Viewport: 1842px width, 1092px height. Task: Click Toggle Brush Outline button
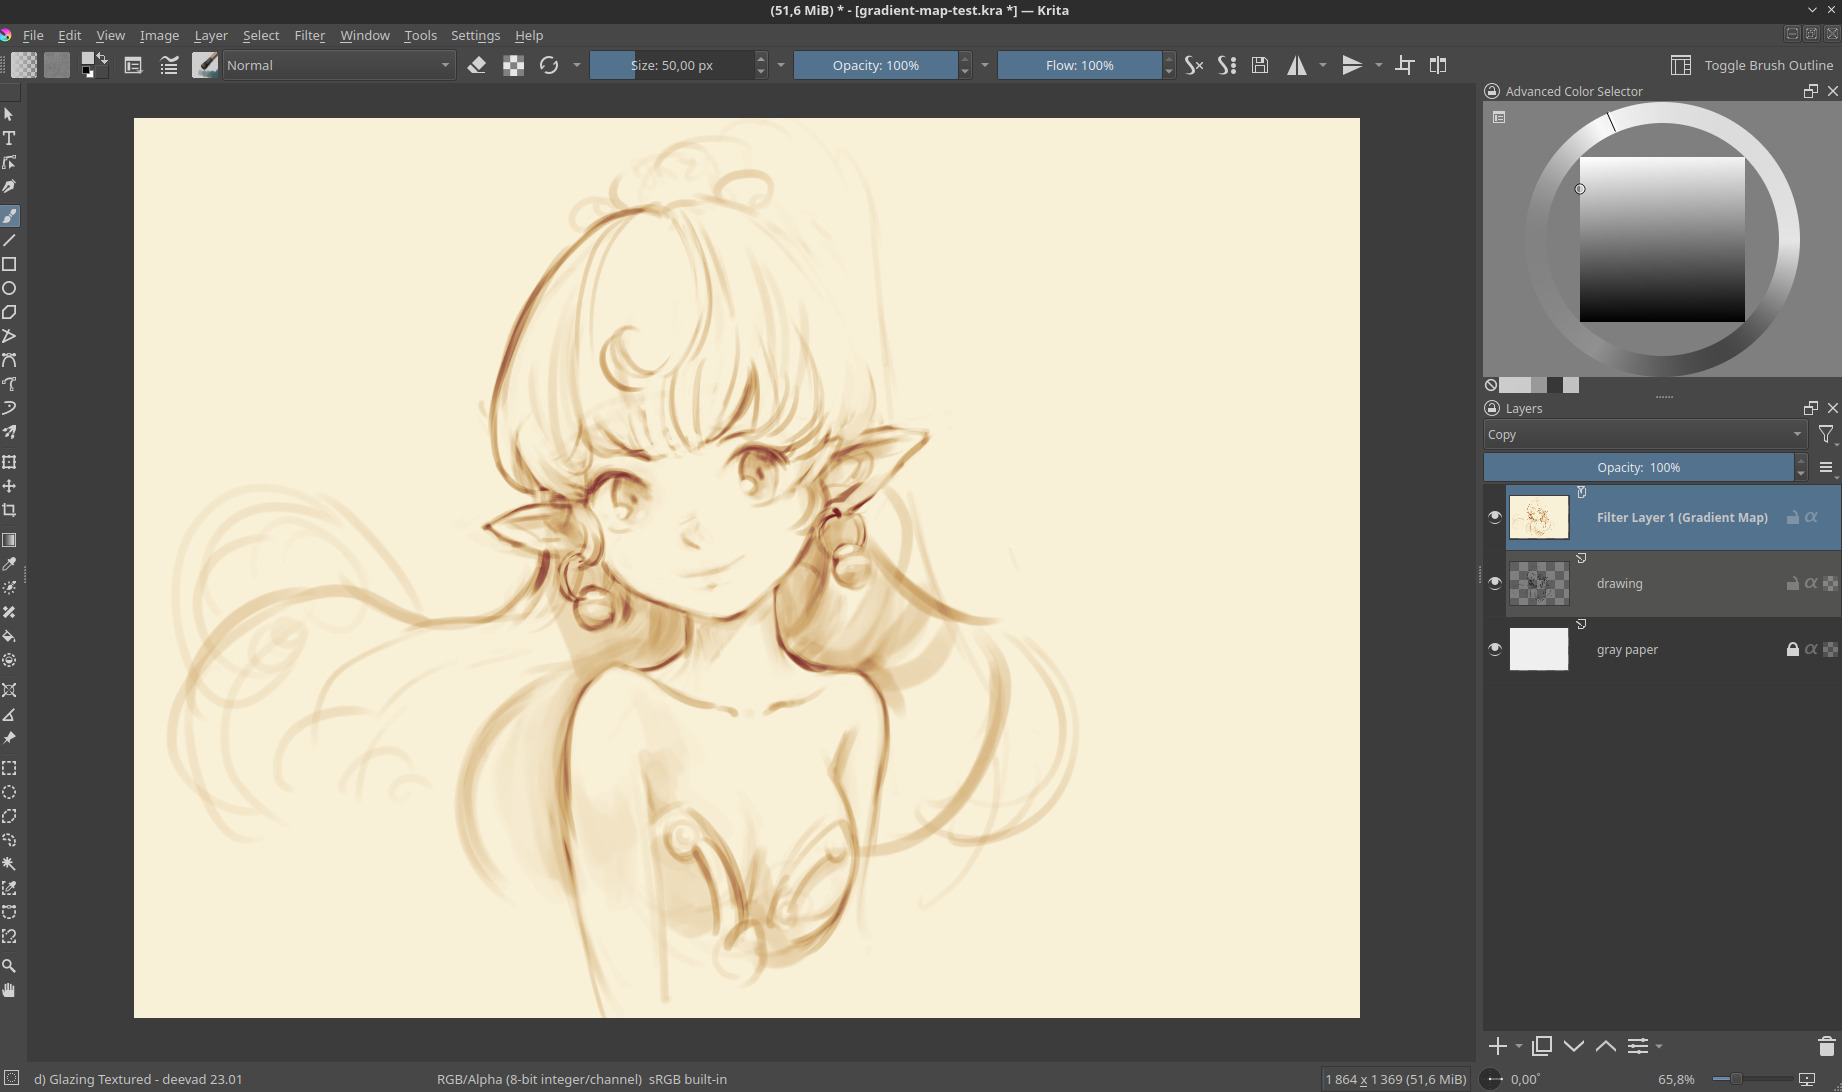click(1752, 65)
